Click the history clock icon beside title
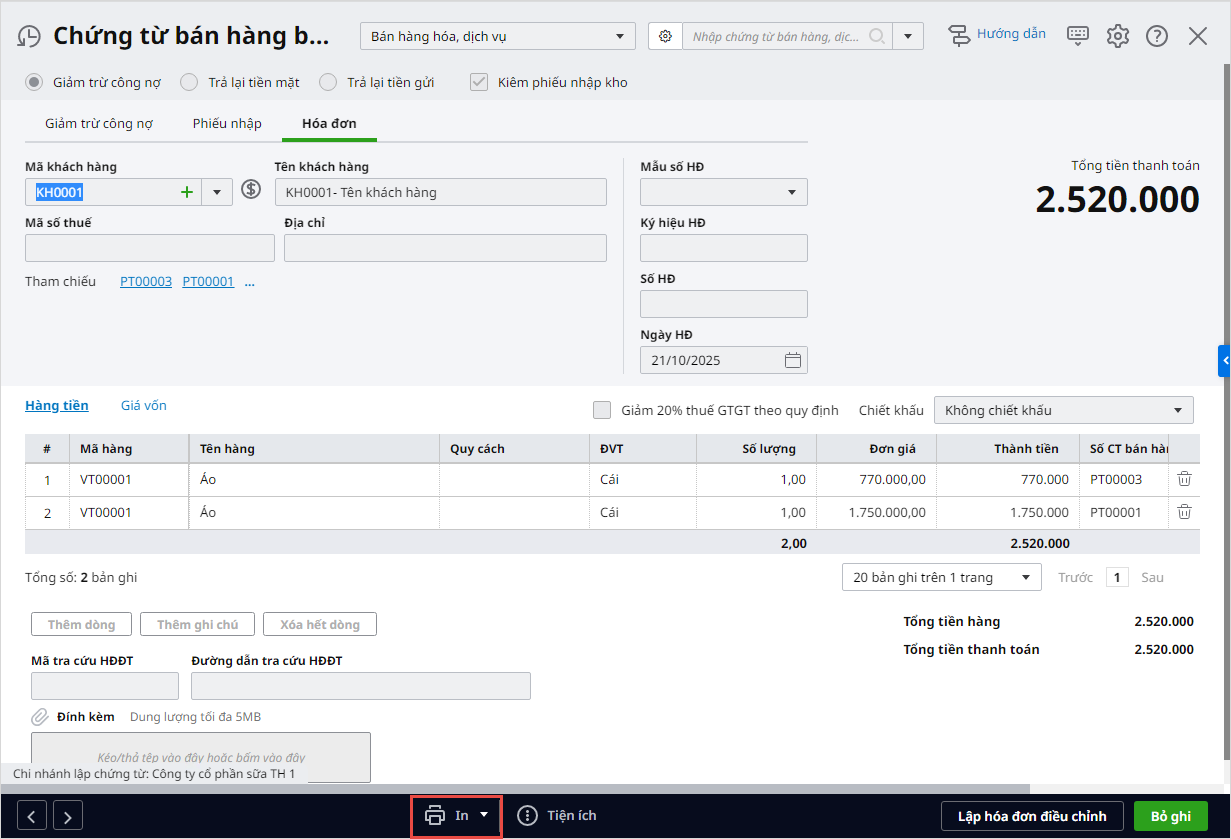 point(29,37)
